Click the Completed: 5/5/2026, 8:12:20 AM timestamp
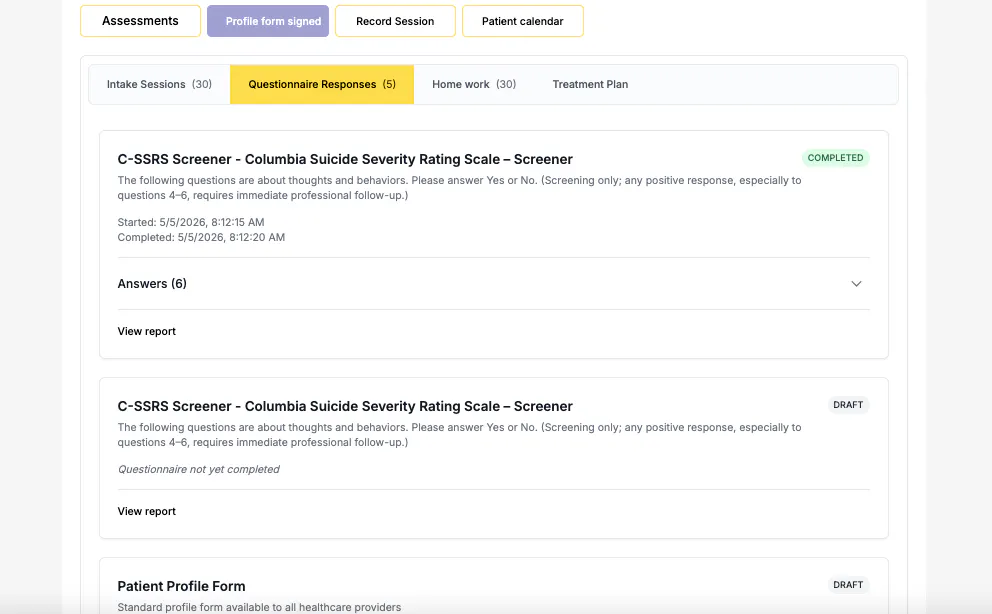The image size is (992, 614). point(201,237)
